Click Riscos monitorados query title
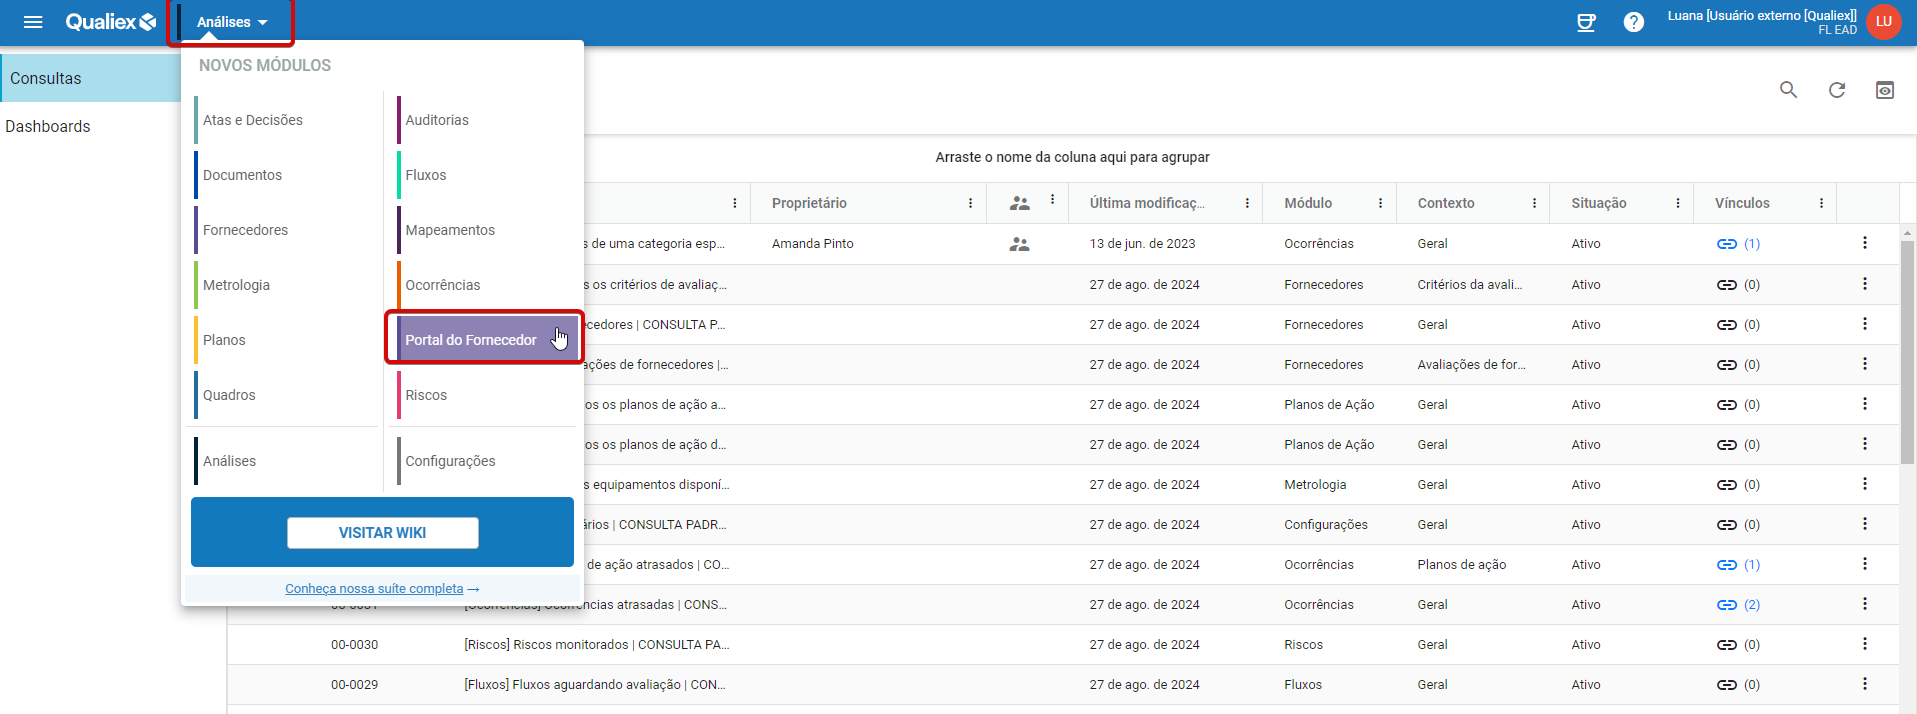The width and height of the screenshot is (1917, 714). (597, 645)
